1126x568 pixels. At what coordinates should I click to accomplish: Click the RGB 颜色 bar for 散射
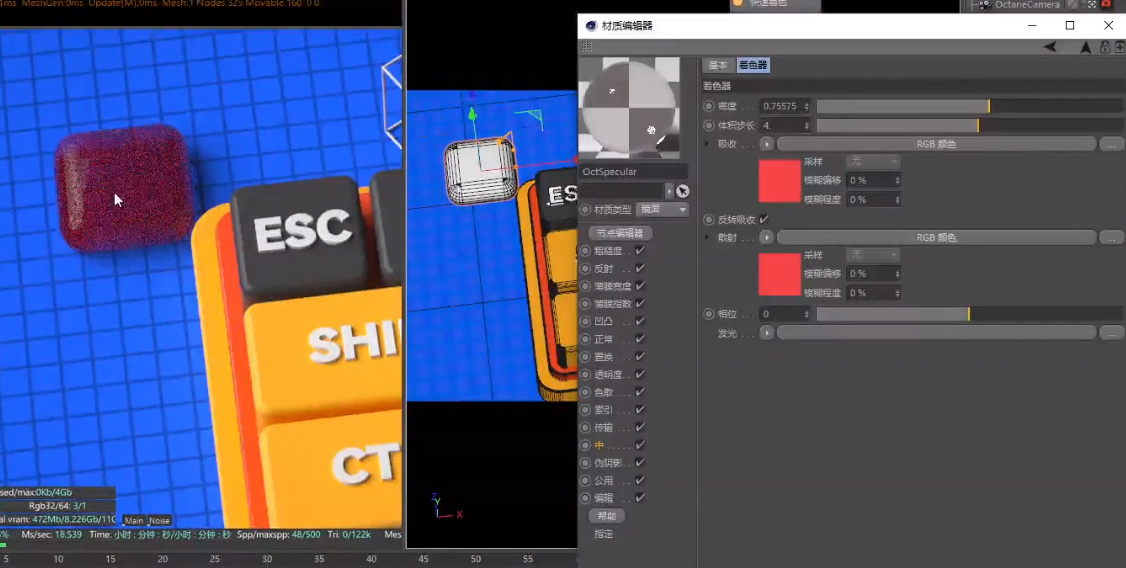(936, 238)
